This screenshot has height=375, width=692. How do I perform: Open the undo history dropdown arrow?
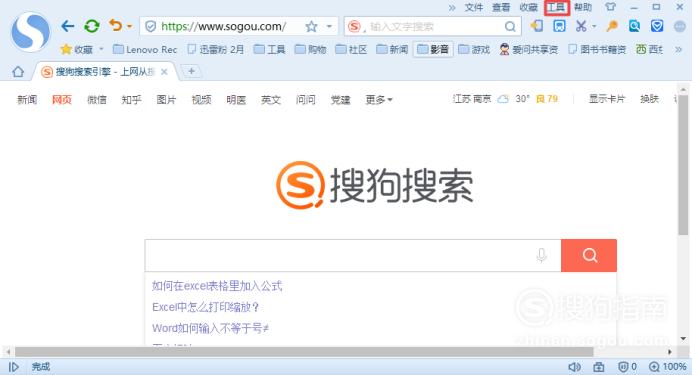point(129,26)
